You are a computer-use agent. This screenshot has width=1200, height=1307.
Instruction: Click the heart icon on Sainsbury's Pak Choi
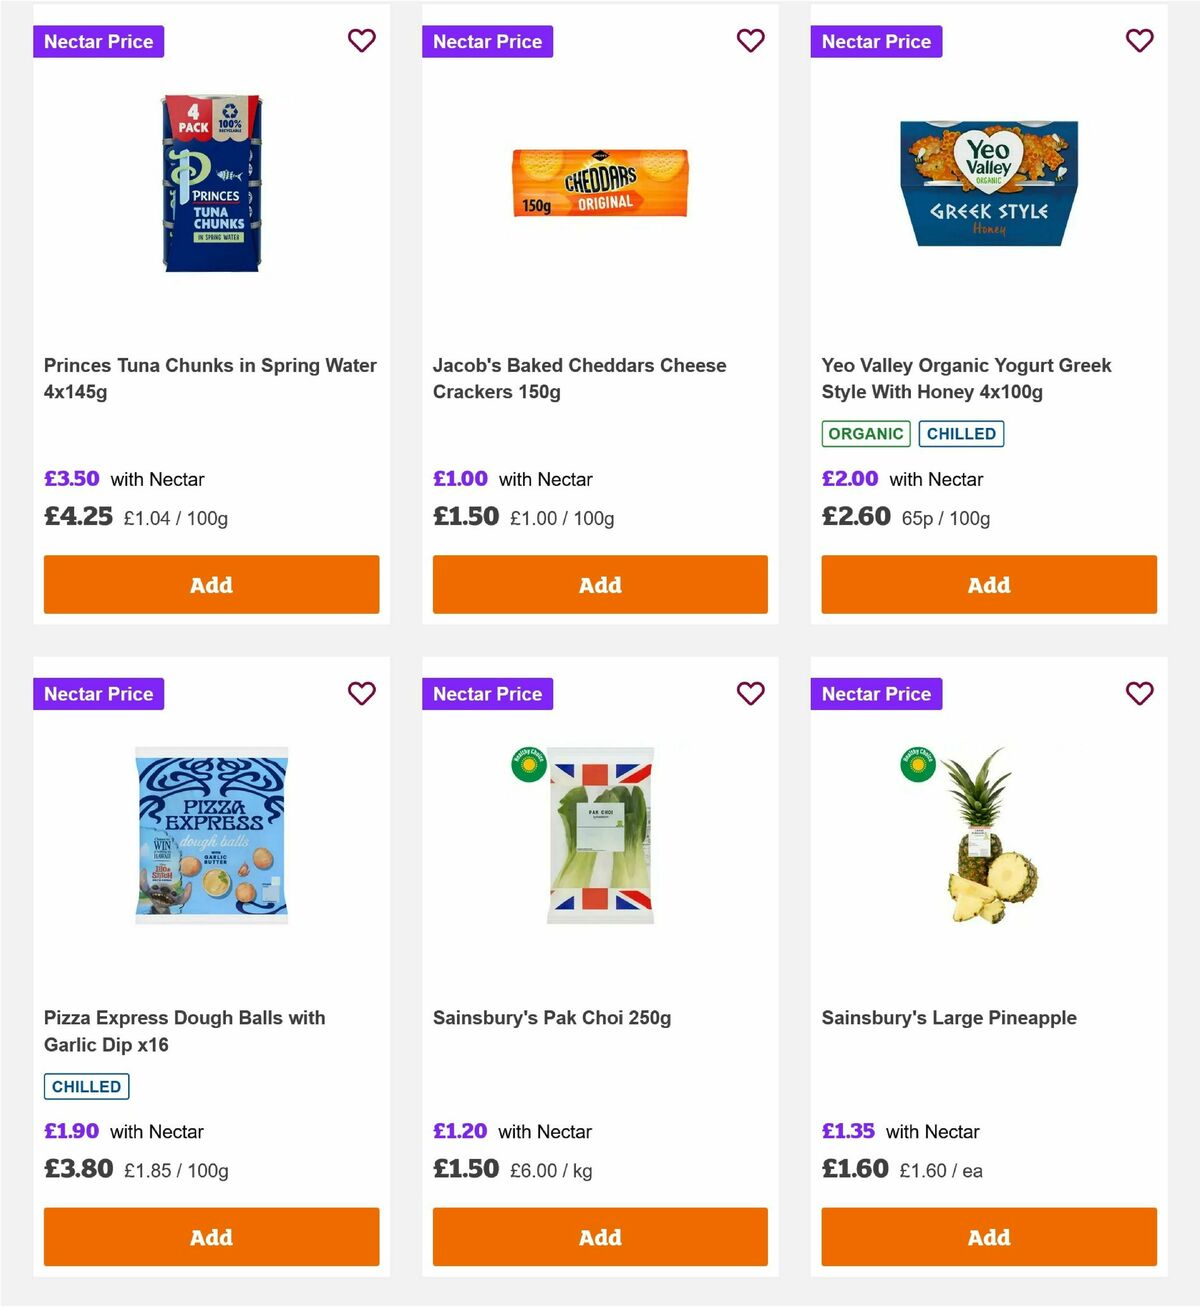750,693
